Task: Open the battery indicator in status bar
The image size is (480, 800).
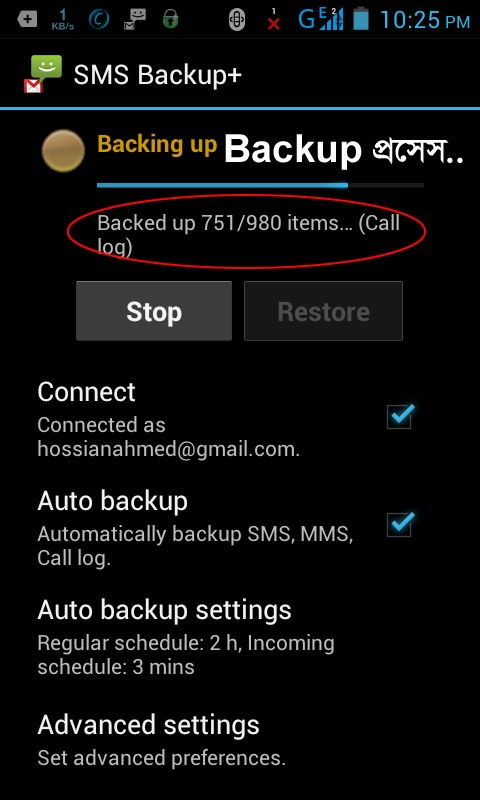Action: (361, 18)
